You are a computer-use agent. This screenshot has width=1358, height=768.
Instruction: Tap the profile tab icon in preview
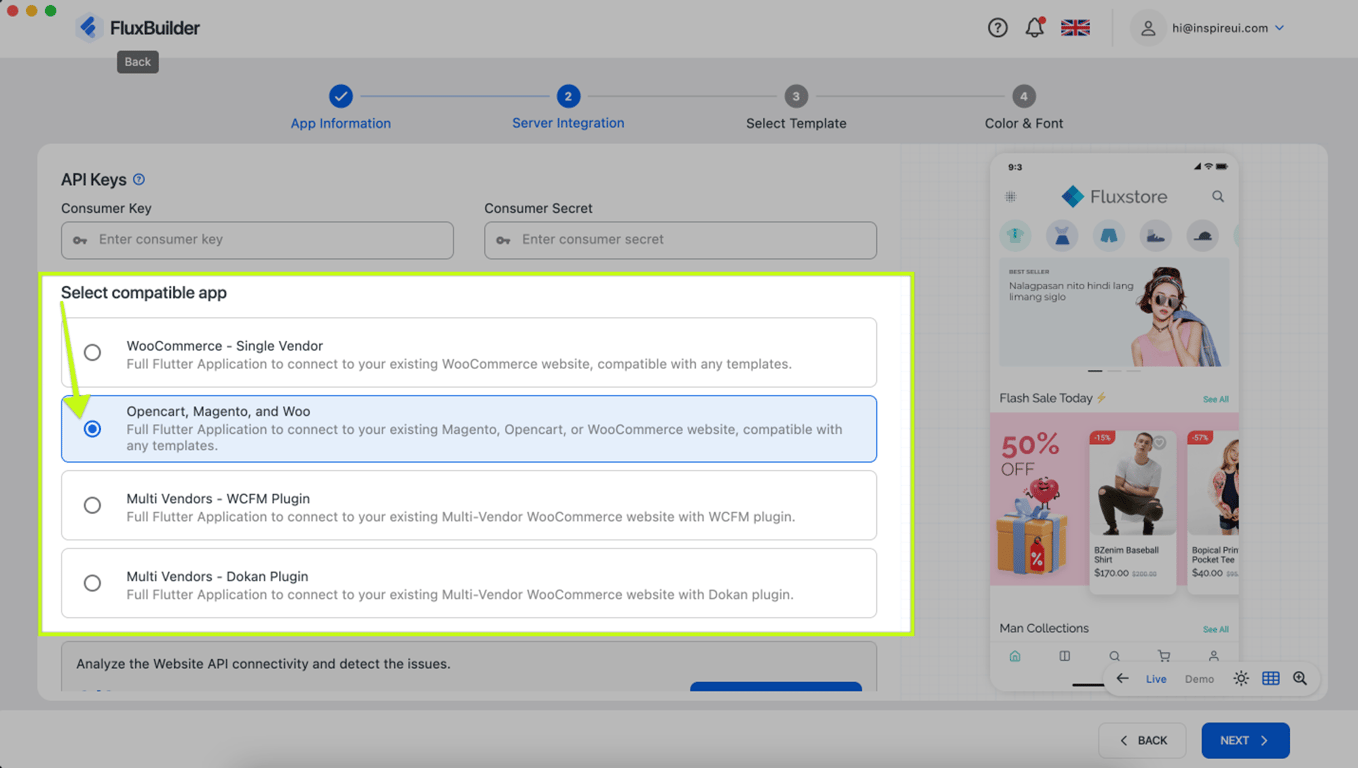[1213, 656]
